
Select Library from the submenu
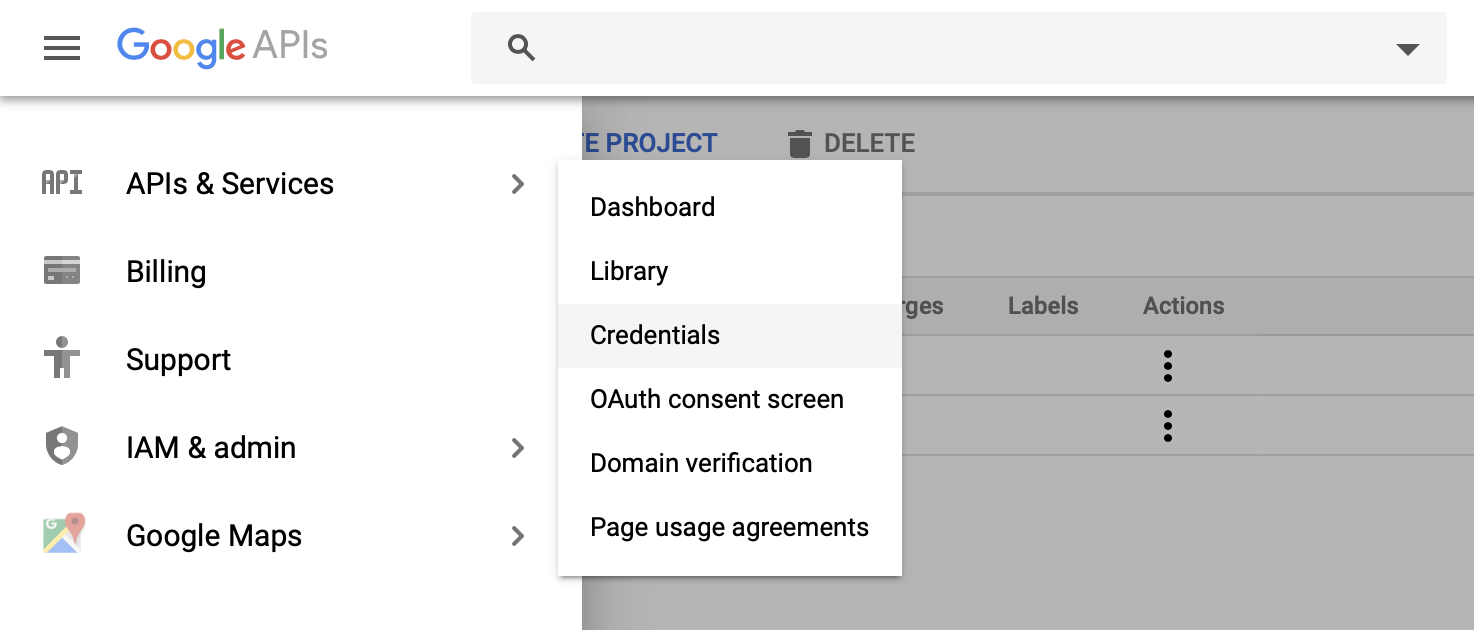point(730,271)
